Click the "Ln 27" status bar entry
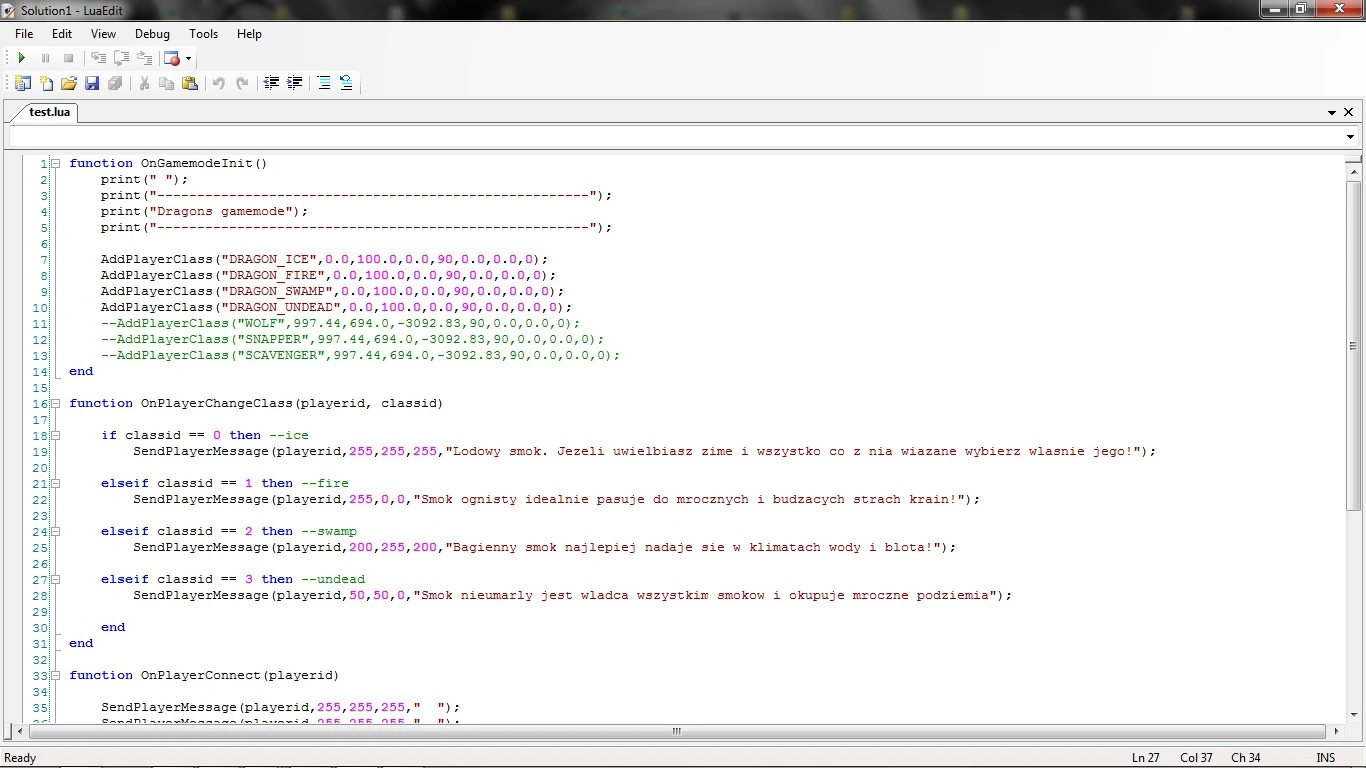Image resolution: width=1366 pixels, height=768 pixels. pyautogui.click(x=1146, y=758)
